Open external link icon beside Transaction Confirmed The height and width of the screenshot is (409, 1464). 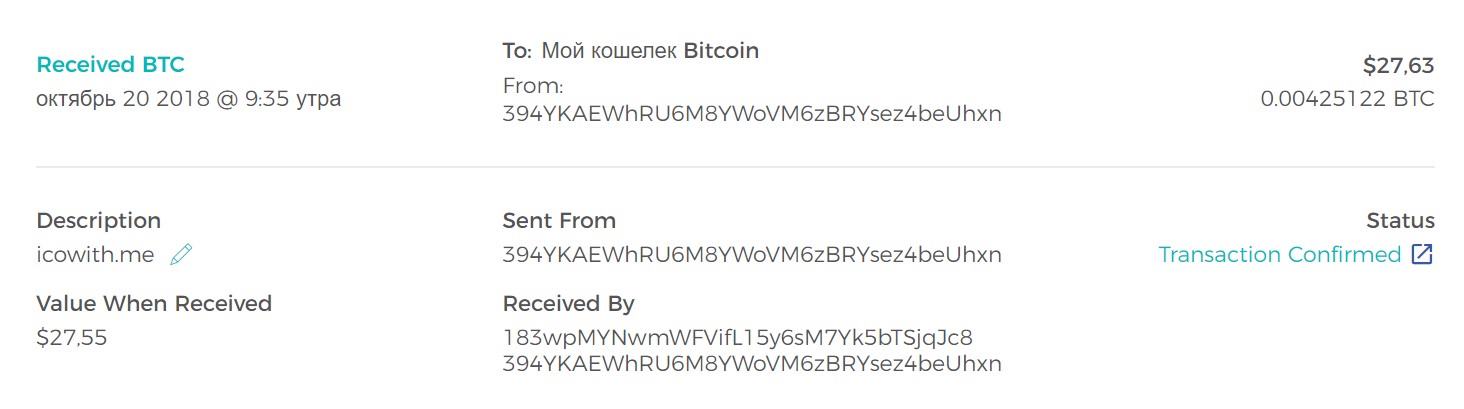[1422, 254]
